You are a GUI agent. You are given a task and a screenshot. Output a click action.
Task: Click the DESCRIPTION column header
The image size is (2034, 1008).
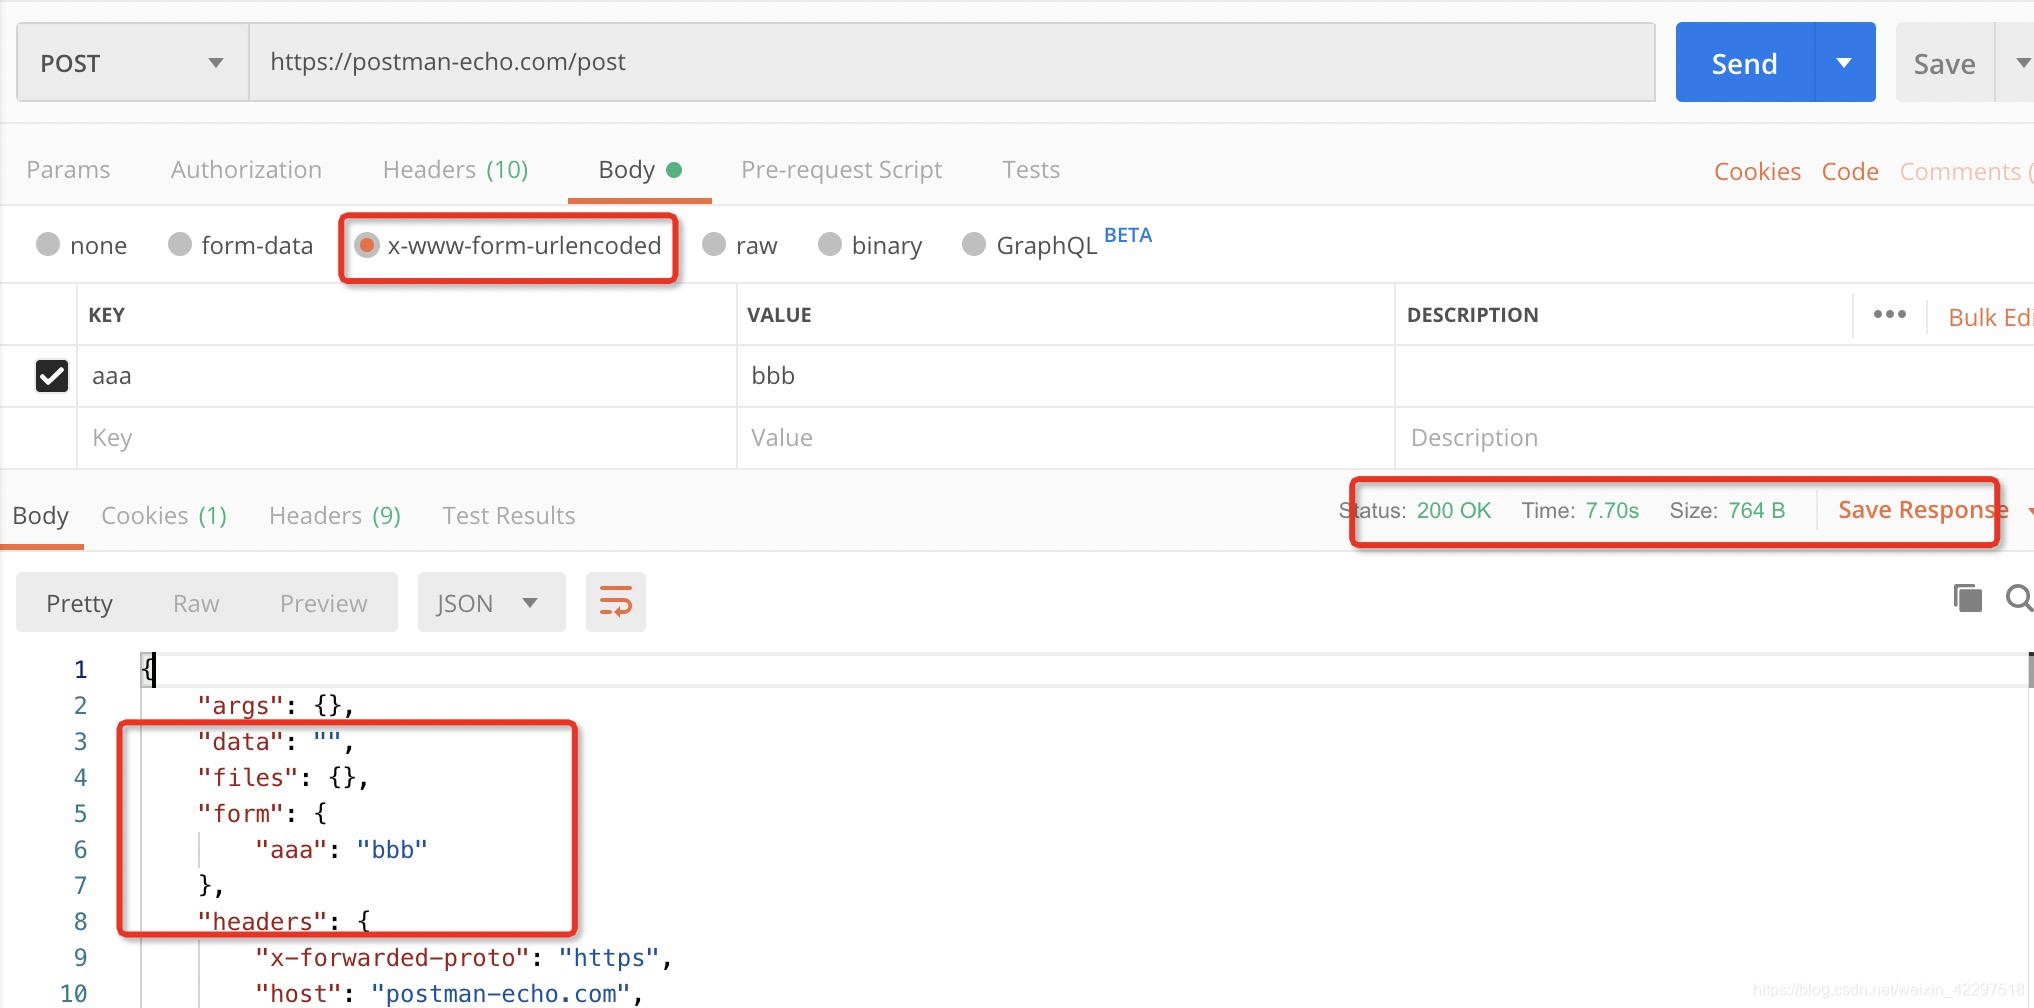[x=1472, y=315]
